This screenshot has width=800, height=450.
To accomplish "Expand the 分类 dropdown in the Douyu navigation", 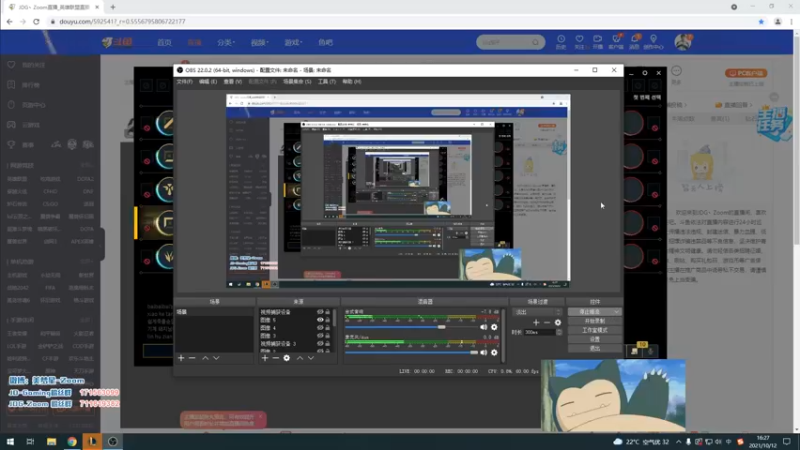I will coord(226,42).
